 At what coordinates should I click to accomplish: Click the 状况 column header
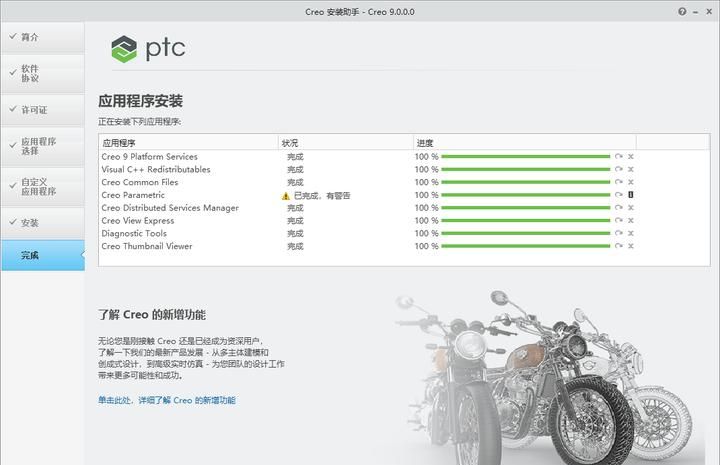point(346,143)
